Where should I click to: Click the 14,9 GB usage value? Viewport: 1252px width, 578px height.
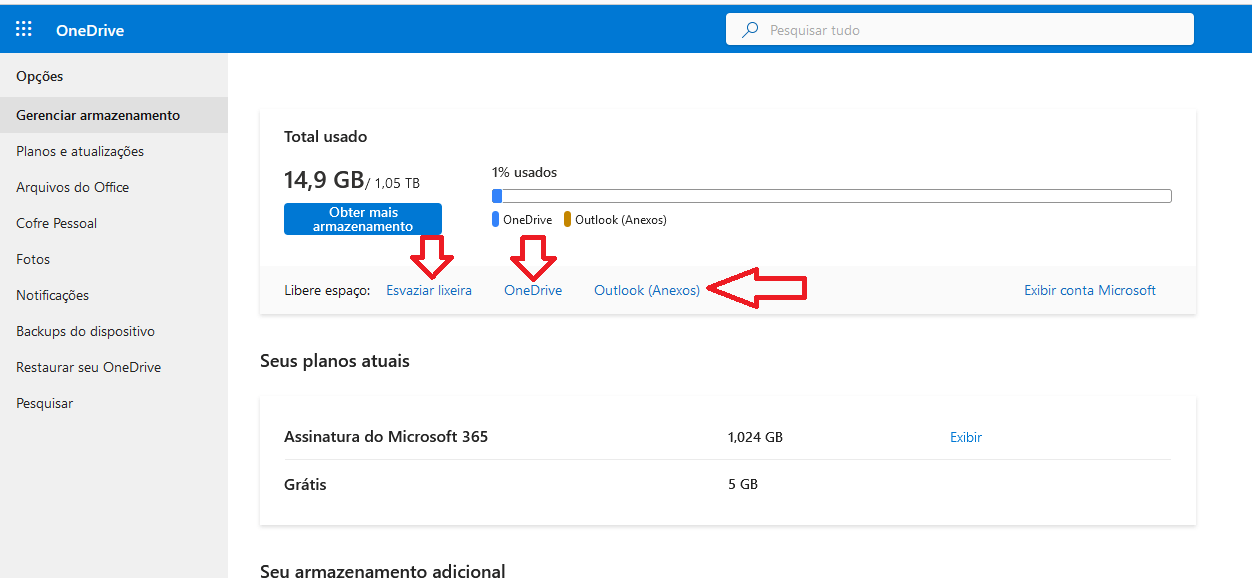click(x=324, y=180)
